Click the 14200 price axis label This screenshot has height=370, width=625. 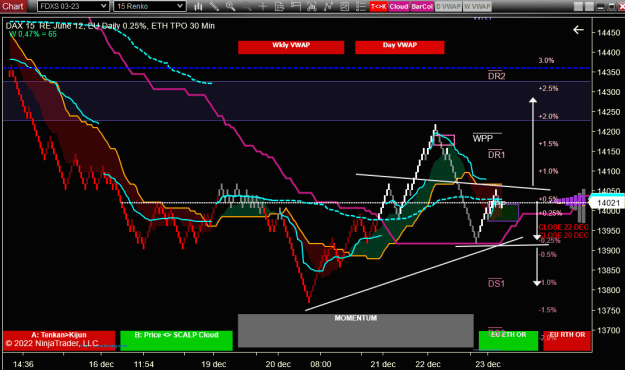pos(609,132)
